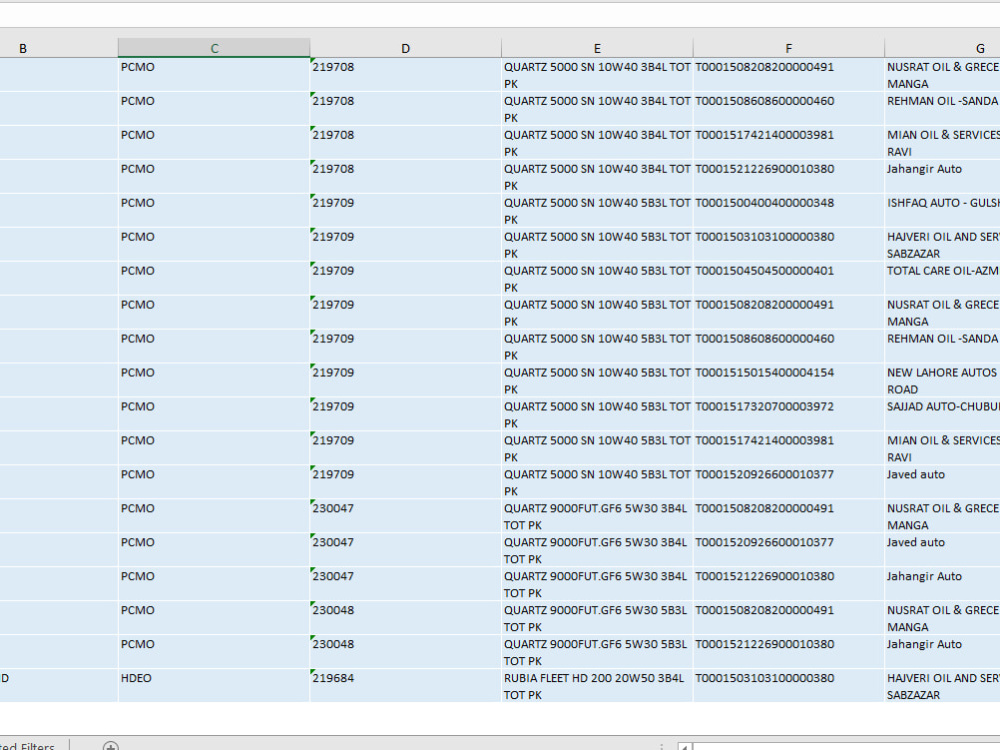The height and width of the screenshot is (750, 1000).
Task: Select T0001508608600000460 in the 219709 row
Action: click(789, 347)
